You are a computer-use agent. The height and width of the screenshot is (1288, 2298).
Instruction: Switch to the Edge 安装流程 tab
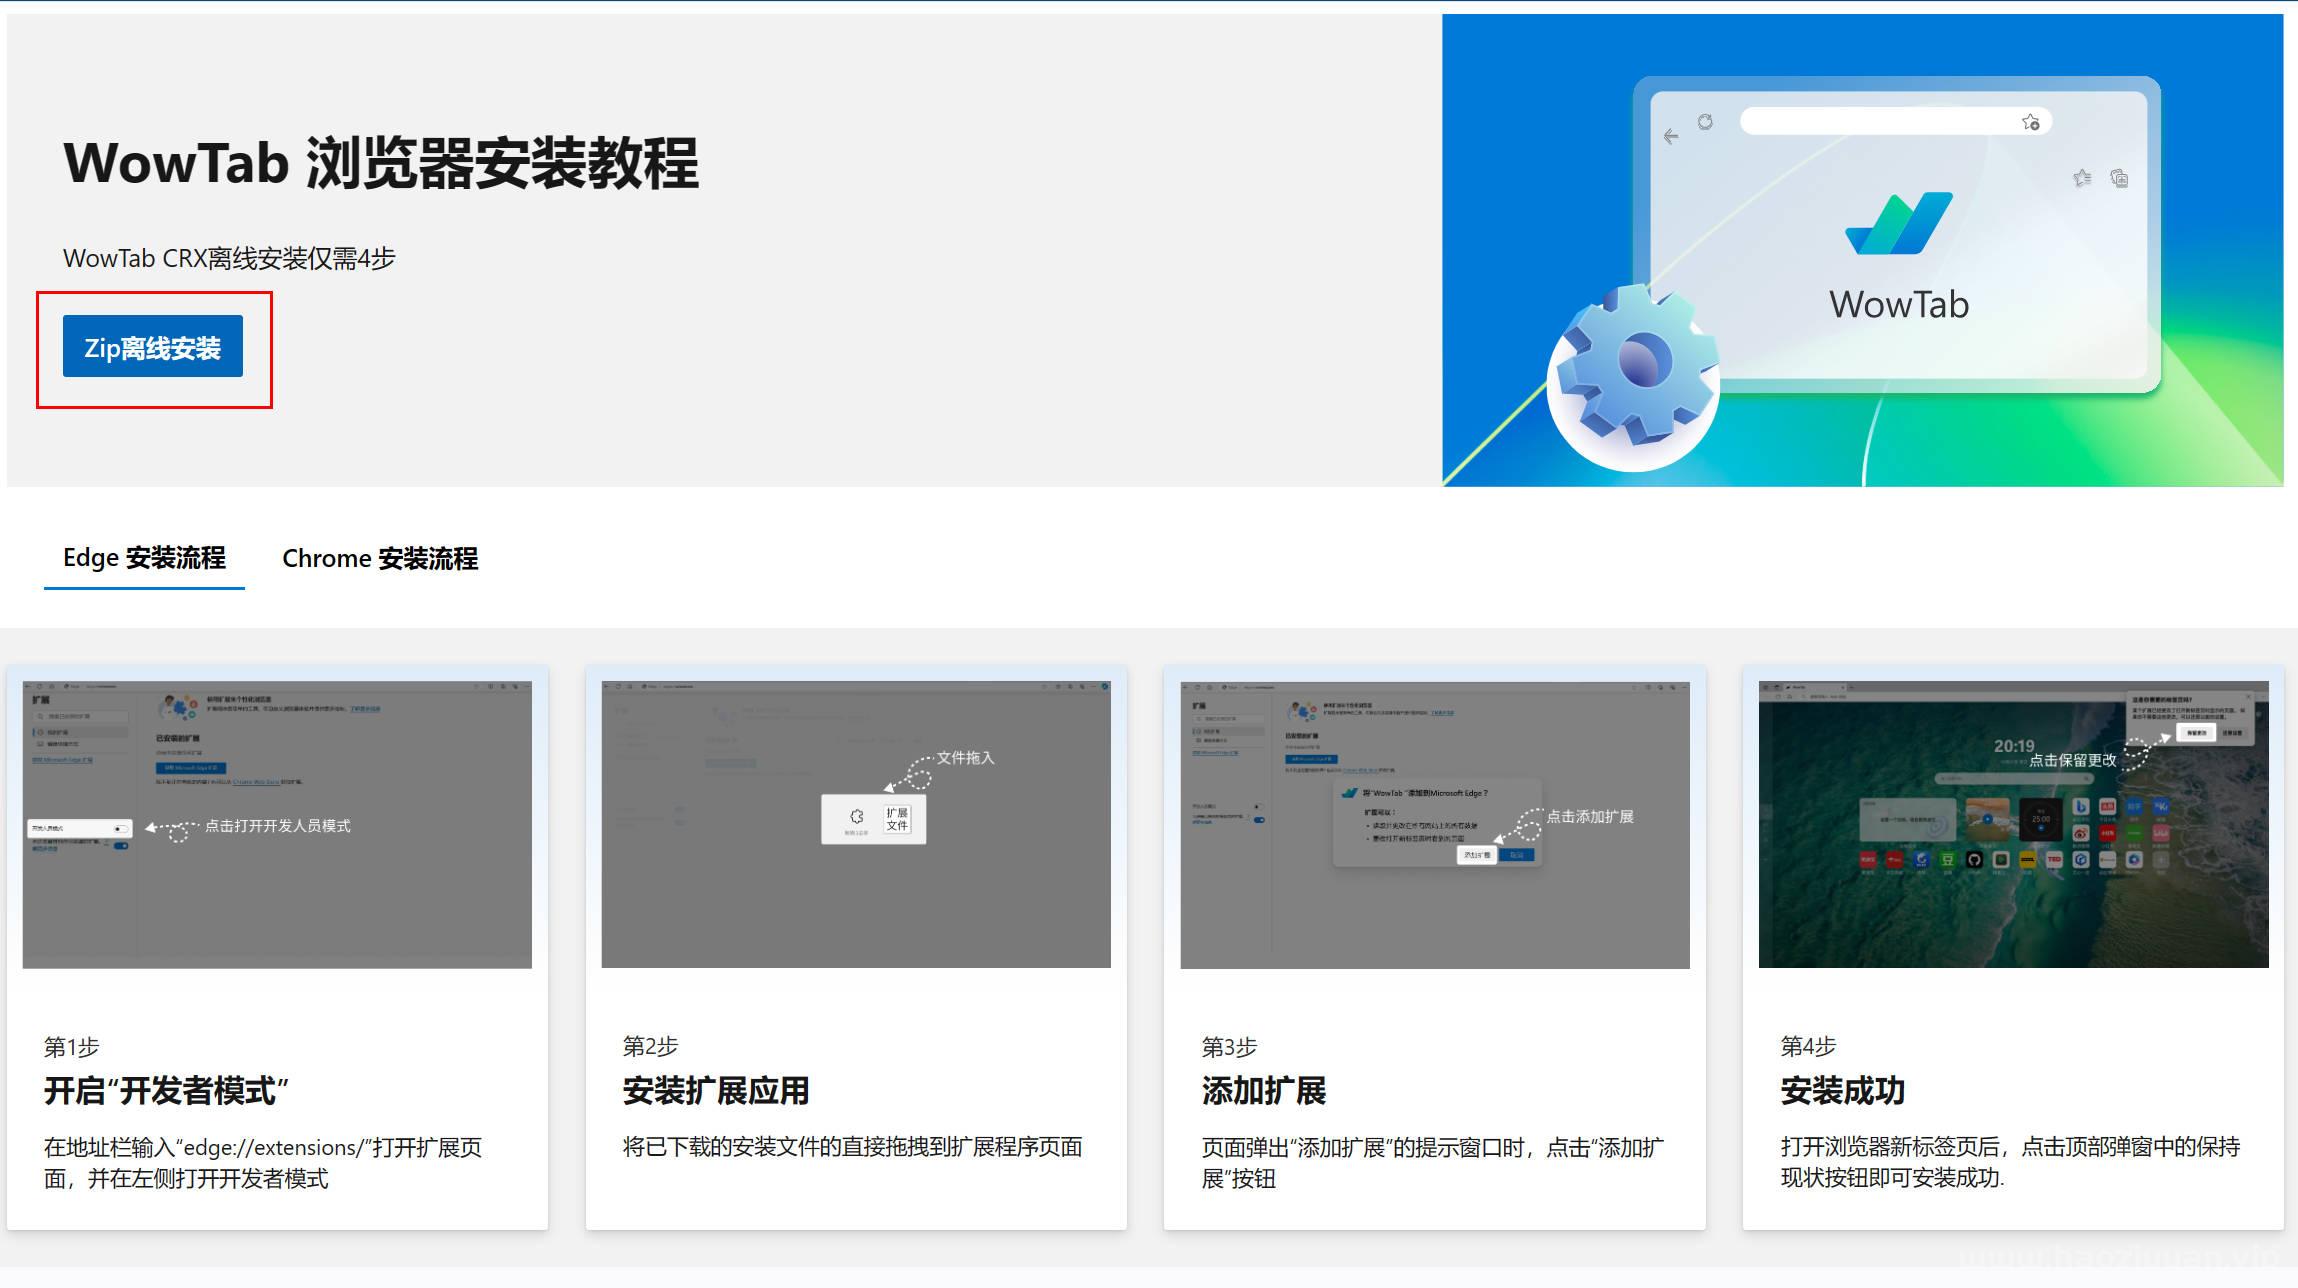(x=144, y=558)
